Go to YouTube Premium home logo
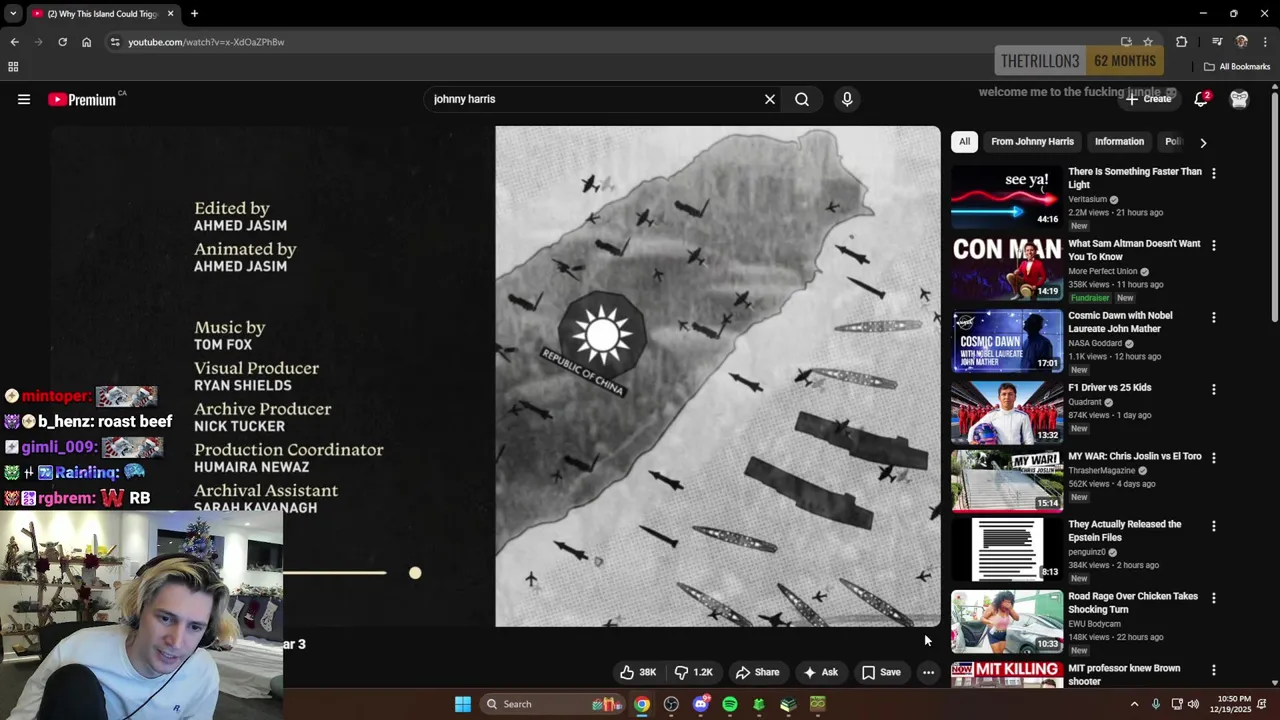 [x=82, y=99]
